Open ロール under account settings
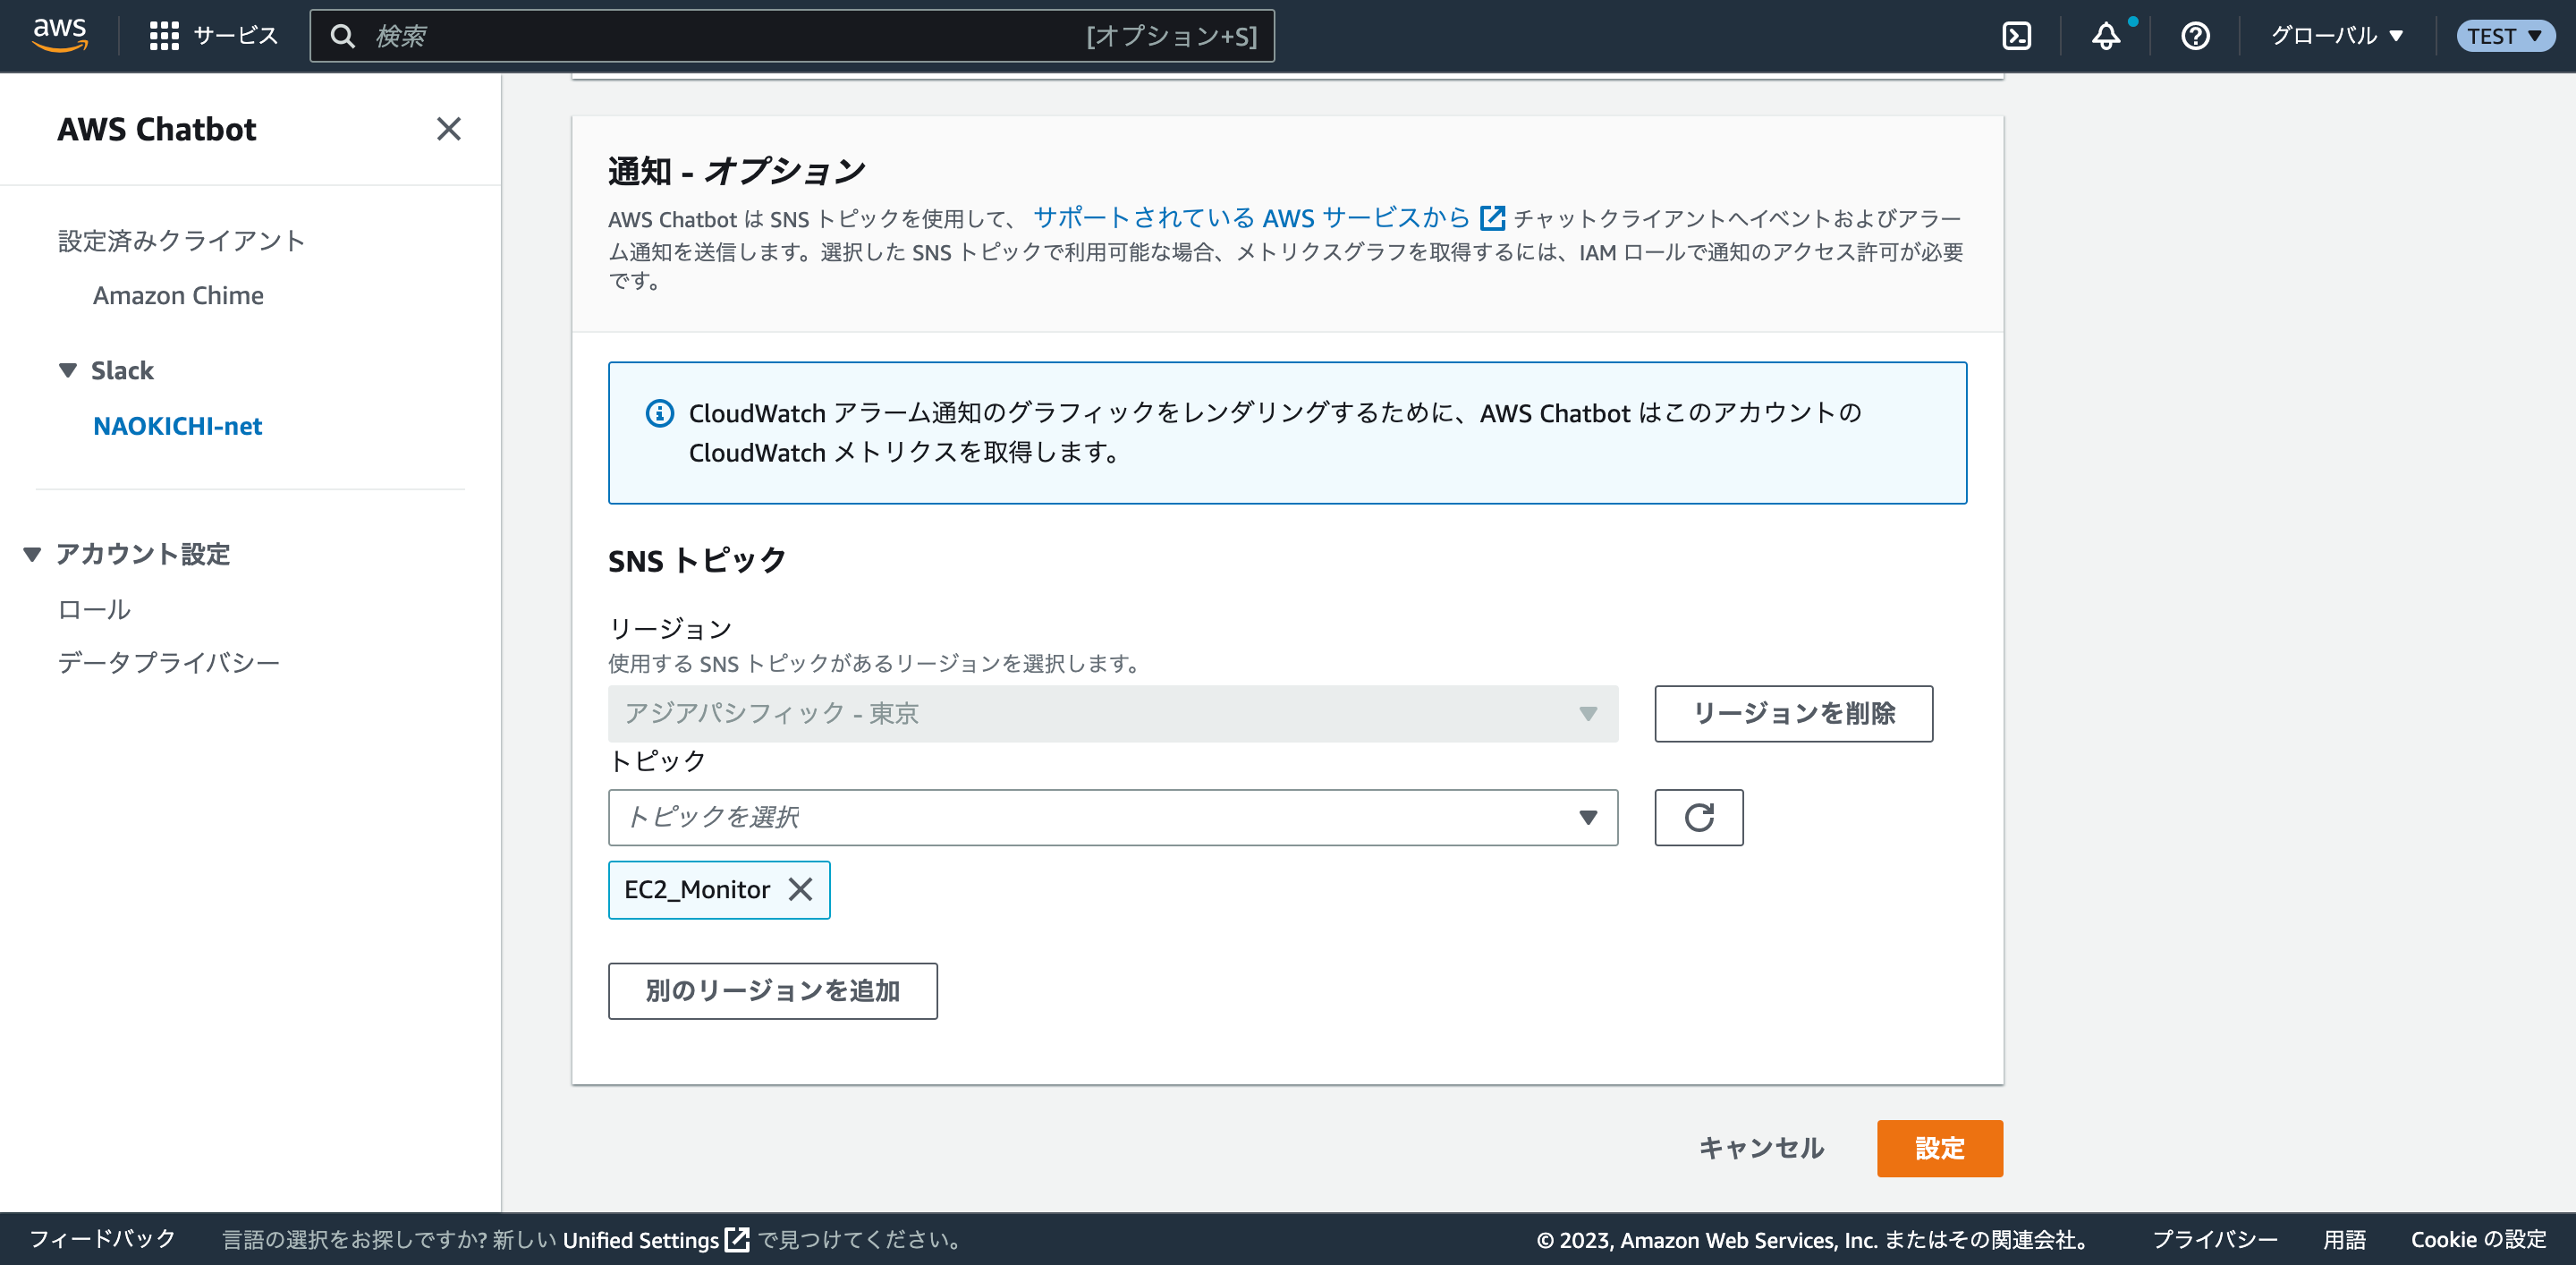The width and height of the screenshot is (2576, 1265). (93, 608)
